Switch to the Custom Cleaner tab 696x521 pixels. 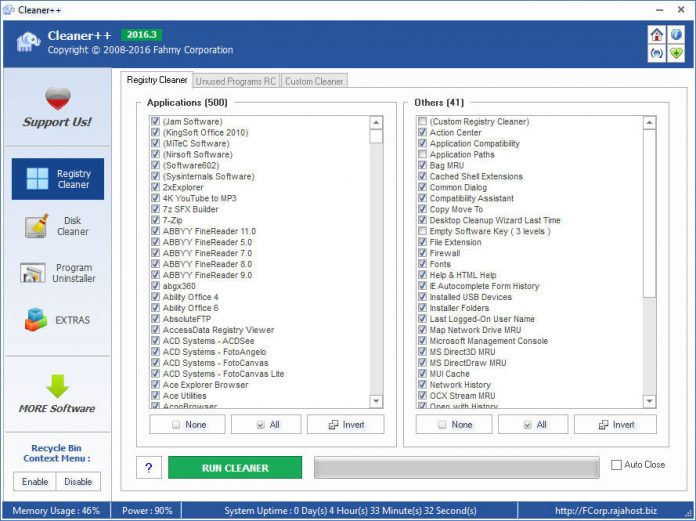(x=314, y=81)
